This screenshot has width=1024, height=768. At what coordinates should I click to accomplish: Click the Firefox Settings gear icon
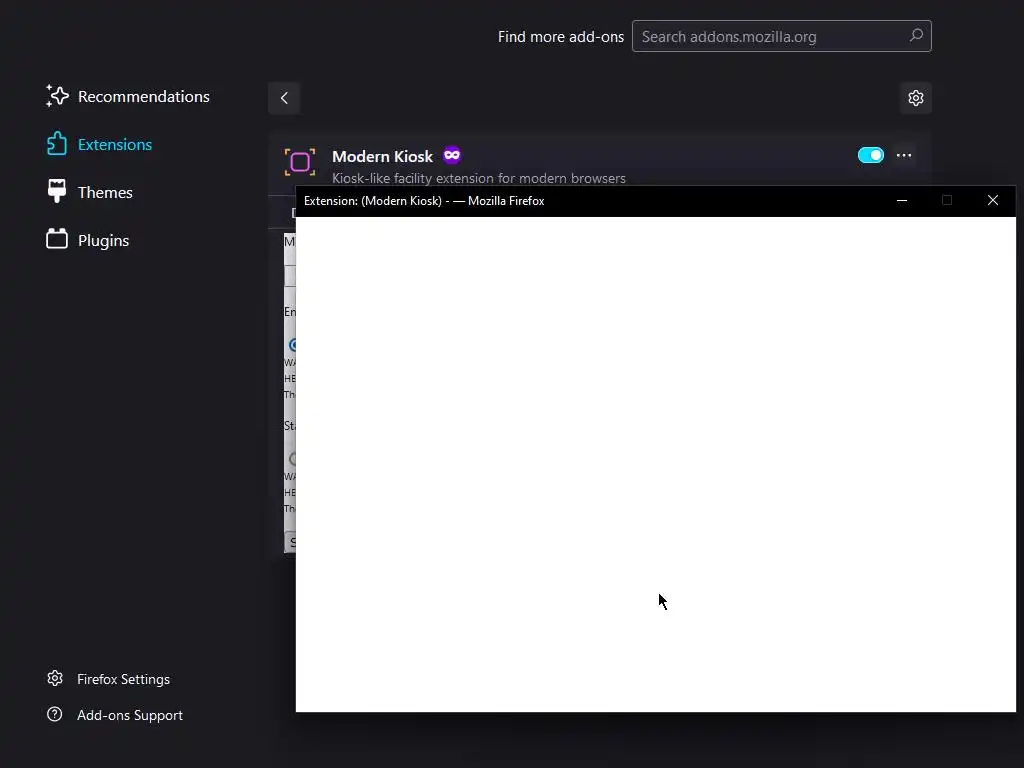pos(55,679)
